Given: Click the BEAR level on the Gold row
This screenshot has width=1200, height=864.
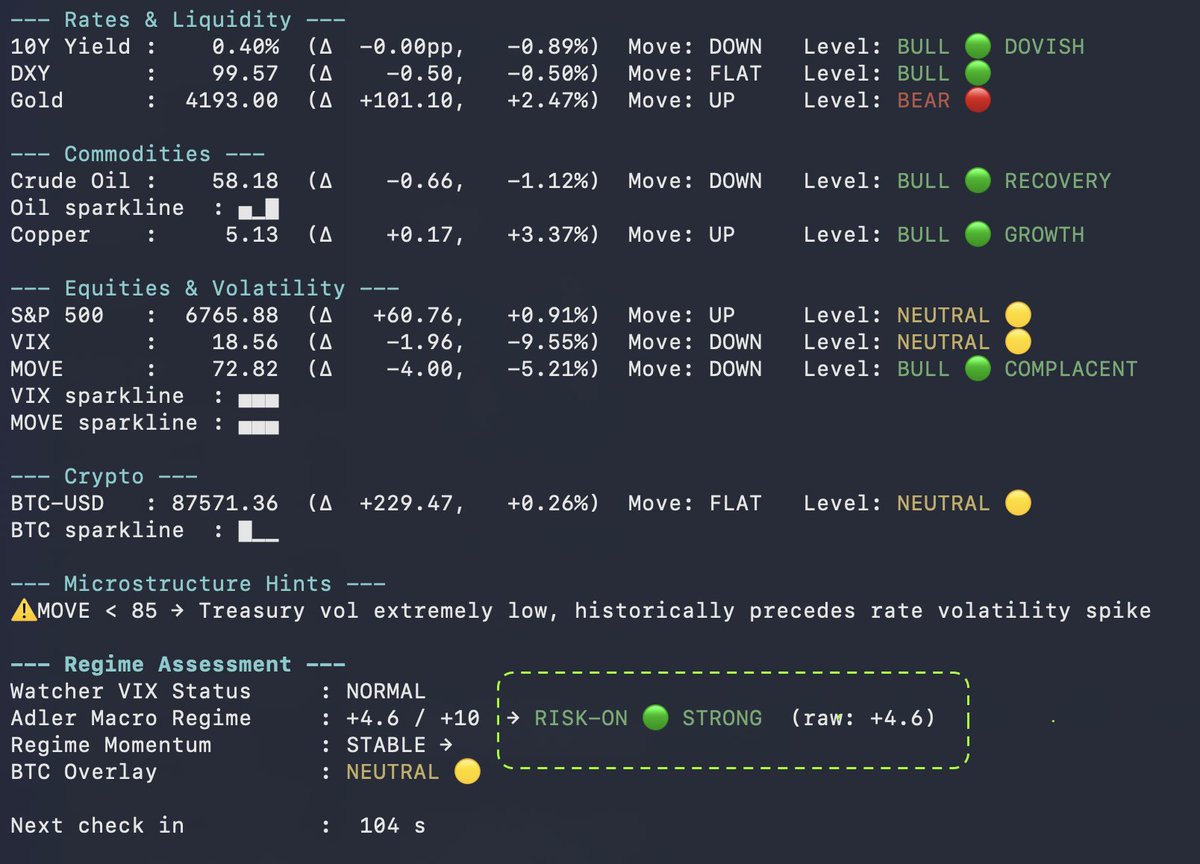Looking at the screenshot, I should point(923,100).
